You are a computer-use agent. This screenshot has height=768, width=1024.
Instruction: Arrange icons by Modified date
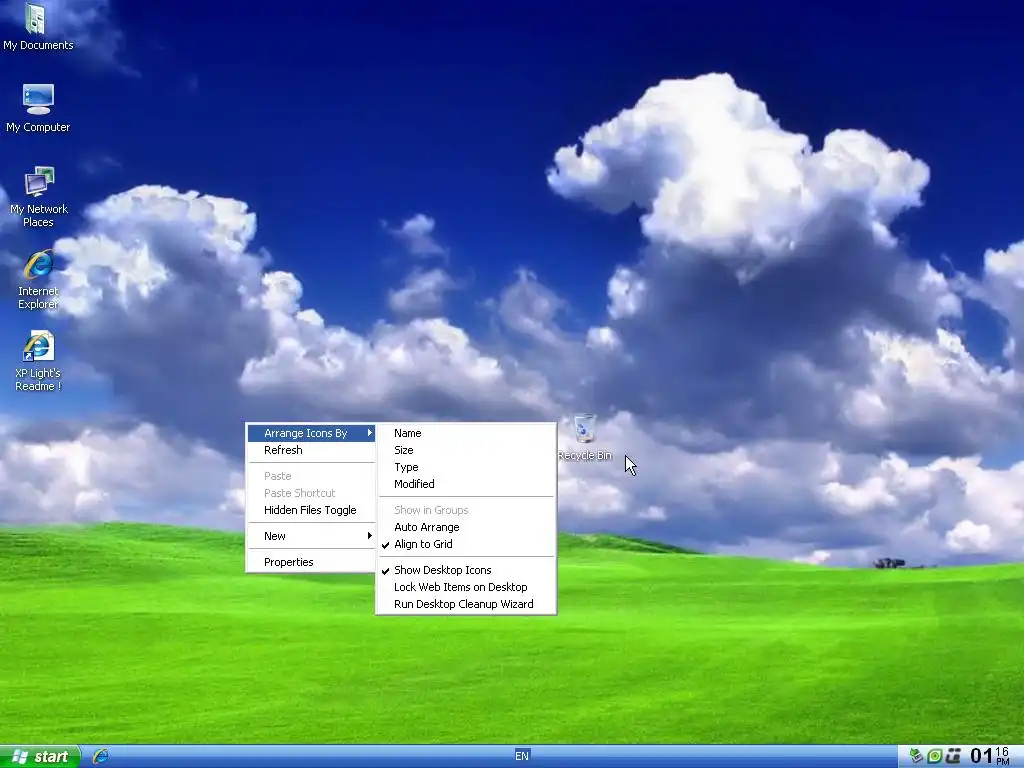click(x=466, y=484)
